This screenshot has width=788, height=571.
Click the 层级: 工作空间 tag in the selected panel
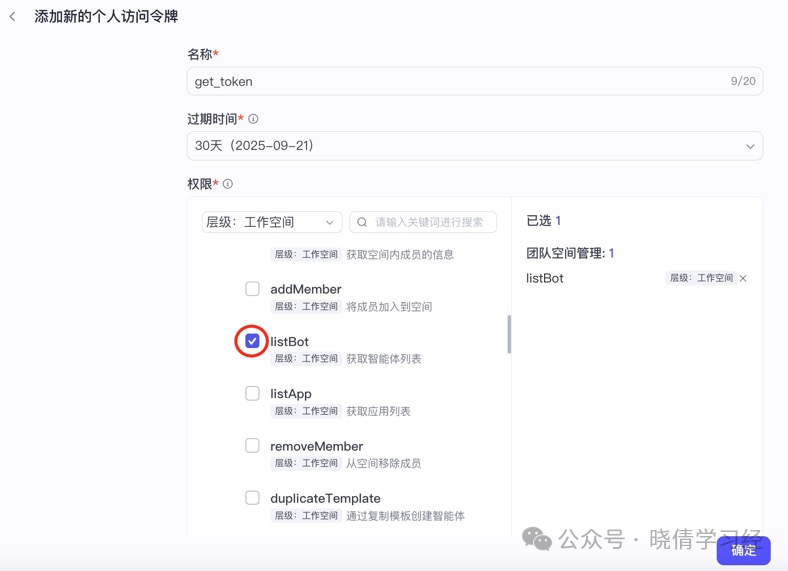(x=702, y=278)
